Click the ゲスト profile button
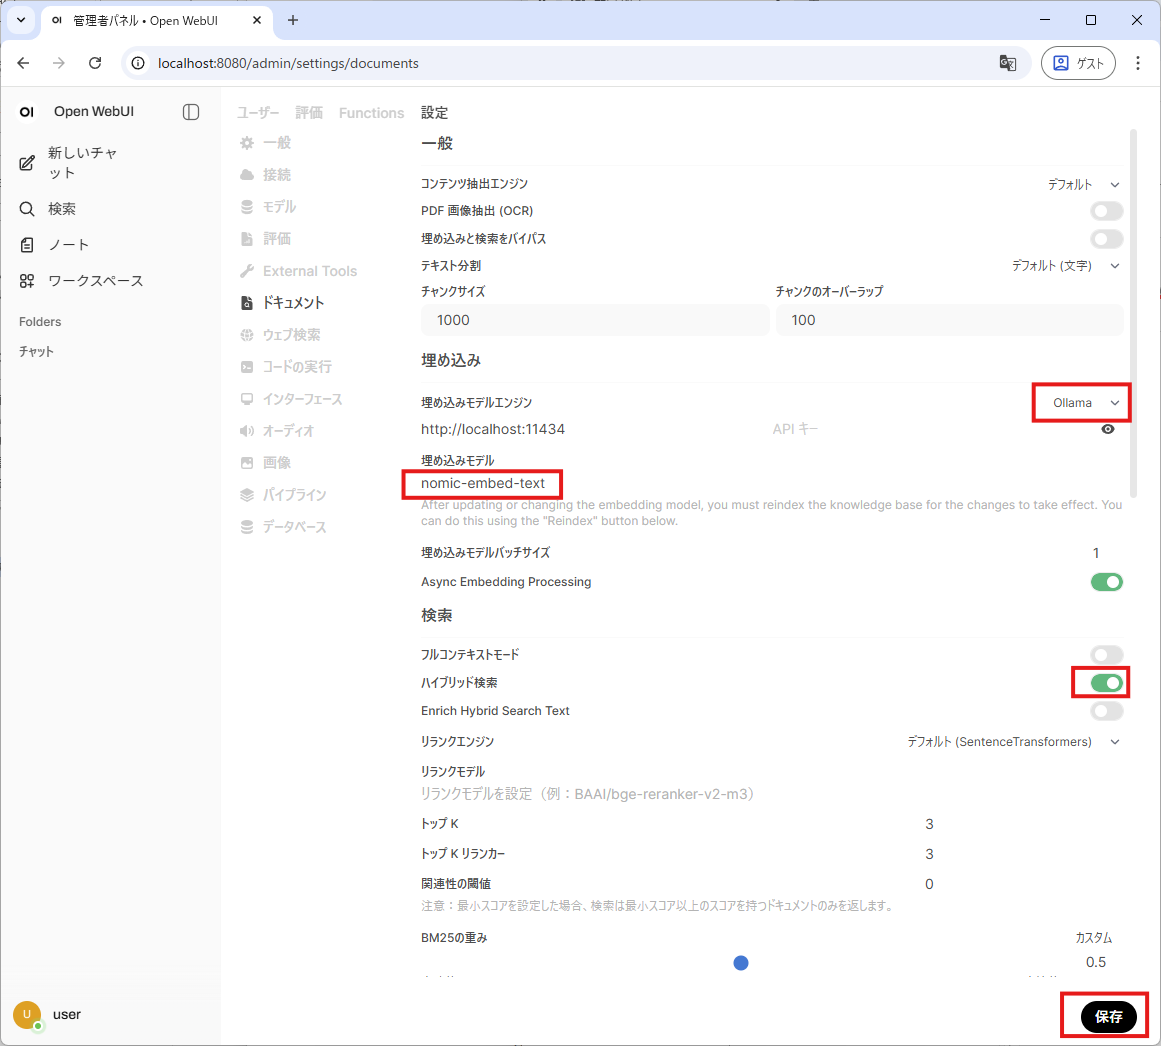 point(1078,63)
